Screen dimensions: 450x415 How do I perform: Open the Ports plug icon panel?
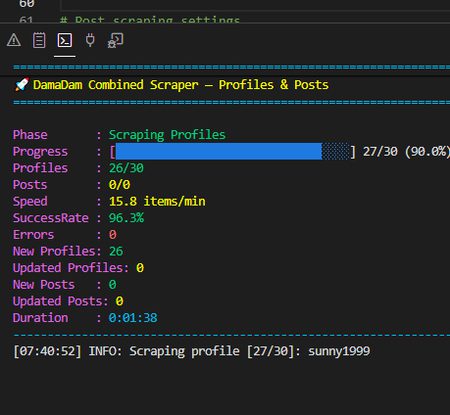pyautogui.click(x=90, y=40)
